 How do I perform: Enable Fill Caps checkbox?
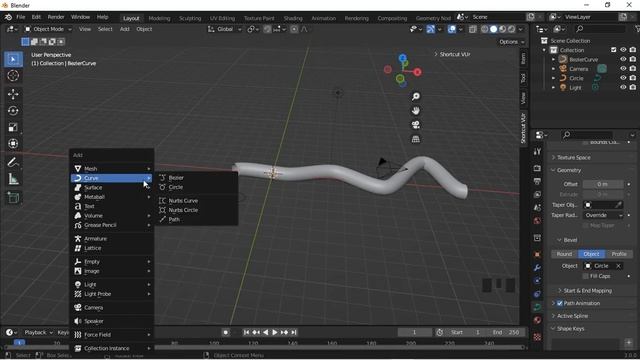tap(586, 276)
